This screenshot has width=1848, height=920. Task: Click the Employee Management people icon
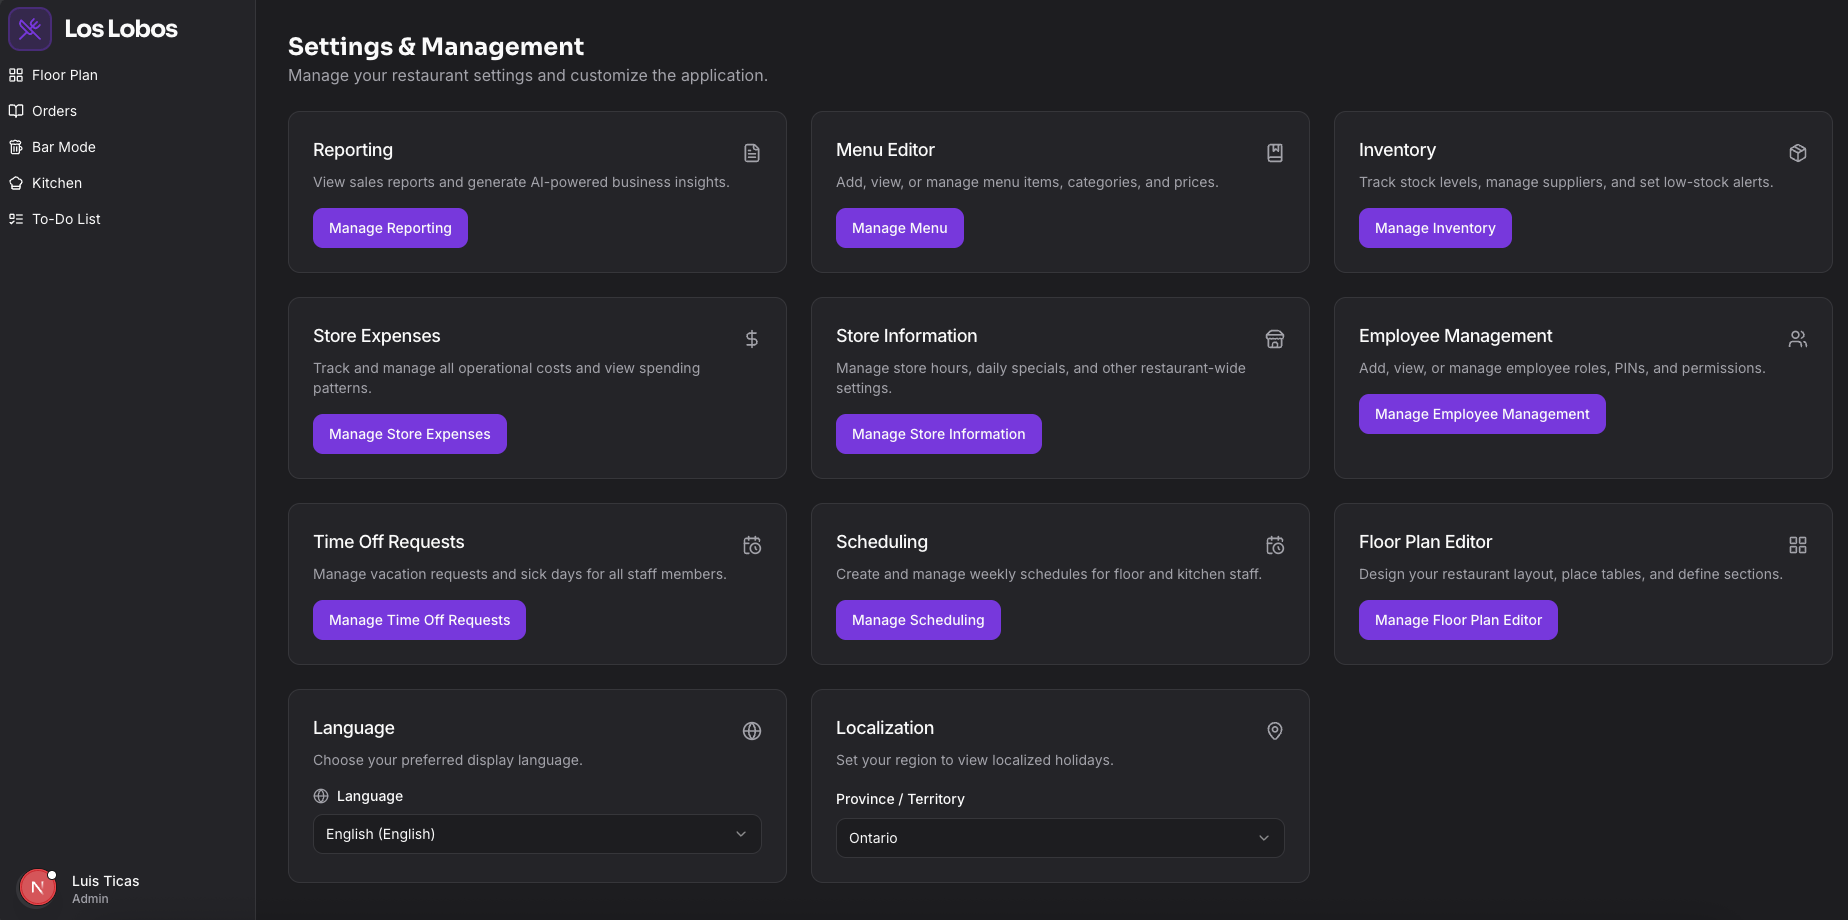point(1798,339)
